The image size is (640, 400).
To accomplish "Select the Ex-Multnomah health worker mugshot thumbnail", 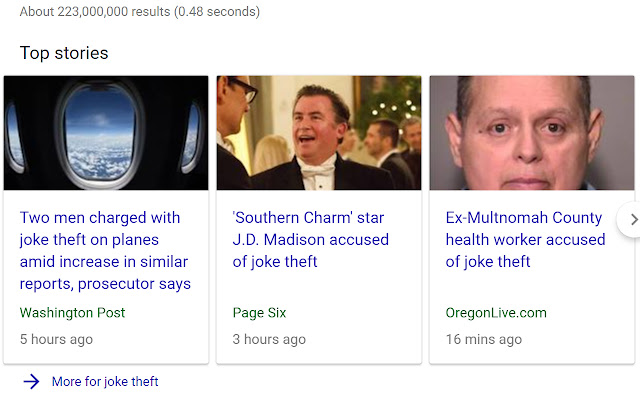I will tap(532, 133).
